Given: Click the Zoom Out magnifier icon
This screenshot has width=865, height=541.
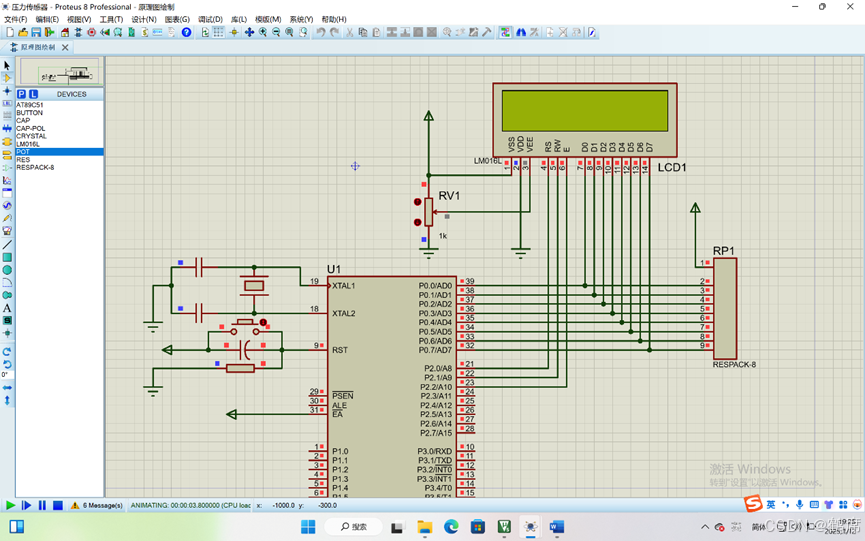Looking at the screenshot, I should pyautogui.click(x=276, y=33).
